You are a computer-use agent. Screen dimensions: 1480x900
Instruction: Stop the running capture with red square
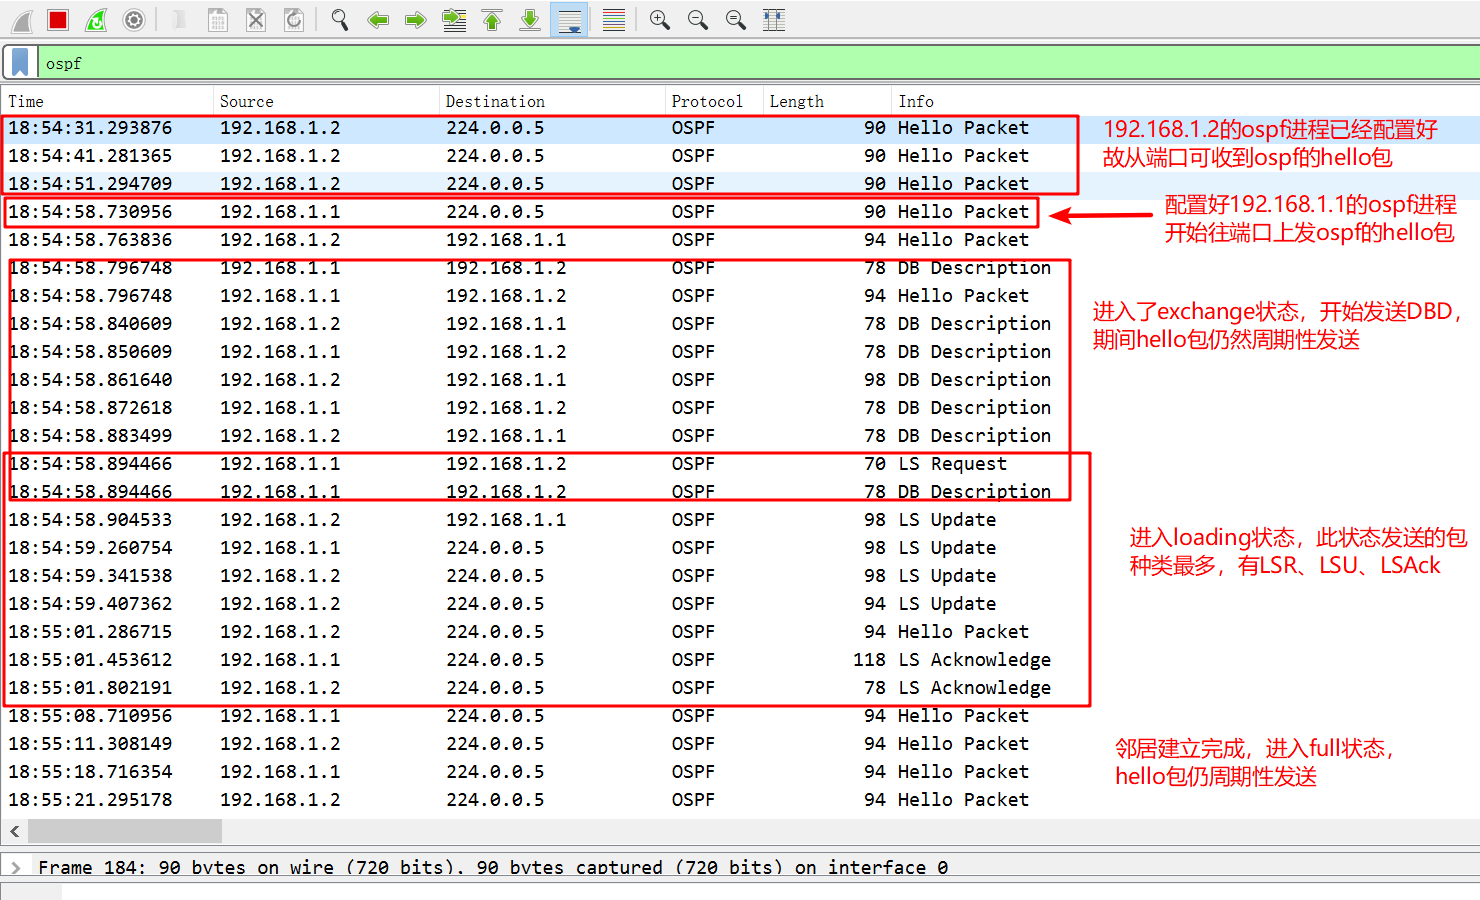click(58, 20)
